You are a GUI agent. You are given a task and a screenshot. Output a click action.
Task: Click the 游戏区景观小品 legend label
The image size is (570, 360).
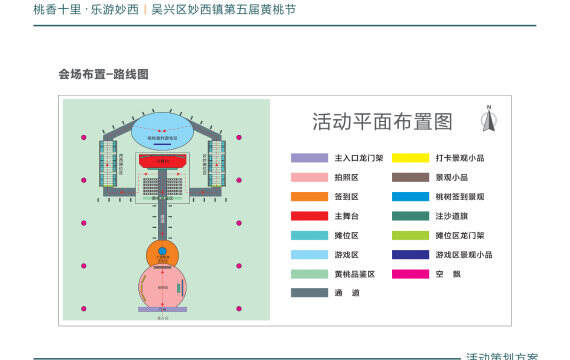pos(464,255)
